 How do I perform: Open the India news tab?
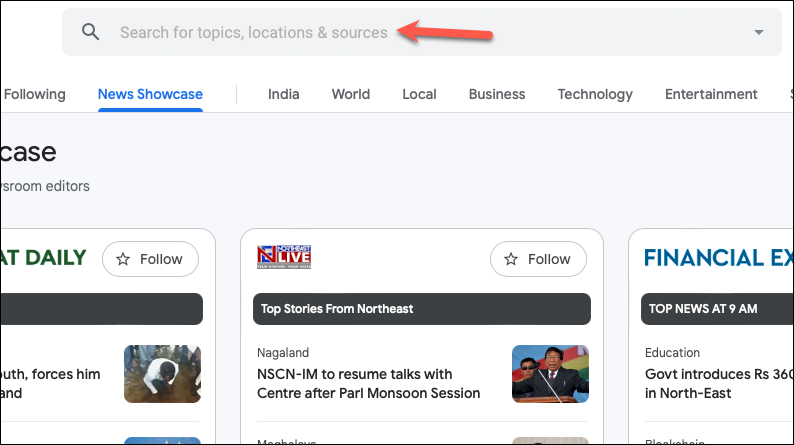pyautogui.click(x=284, y=94)
